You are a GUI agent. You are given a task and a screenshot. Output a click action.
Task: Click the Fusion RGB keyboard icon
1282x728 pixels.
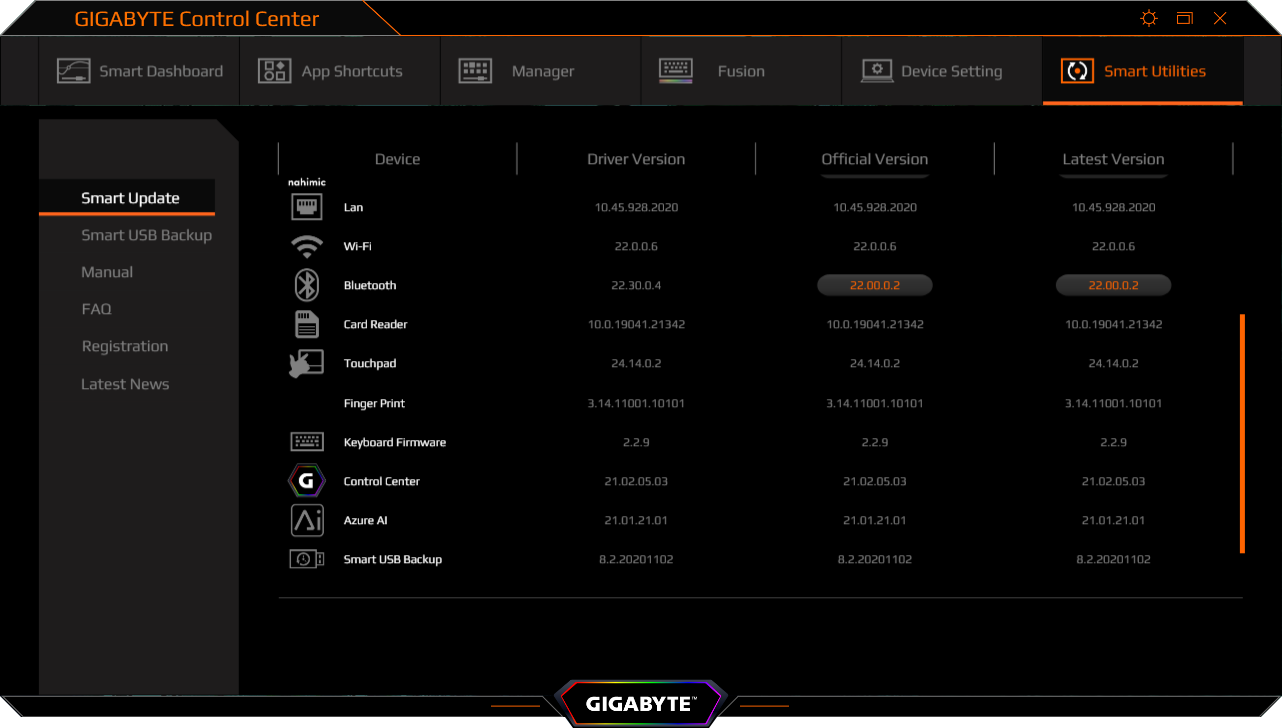point(676,71)
